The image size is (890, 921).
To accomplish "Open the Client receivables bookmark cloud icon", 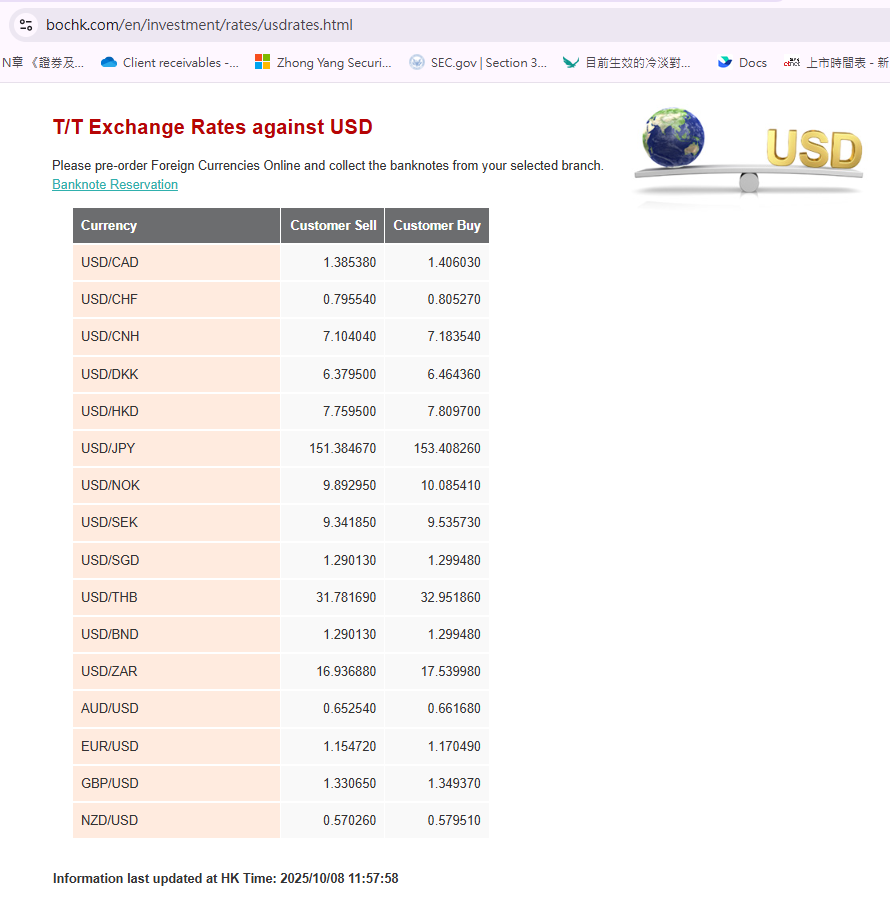I will click(109, 62).
